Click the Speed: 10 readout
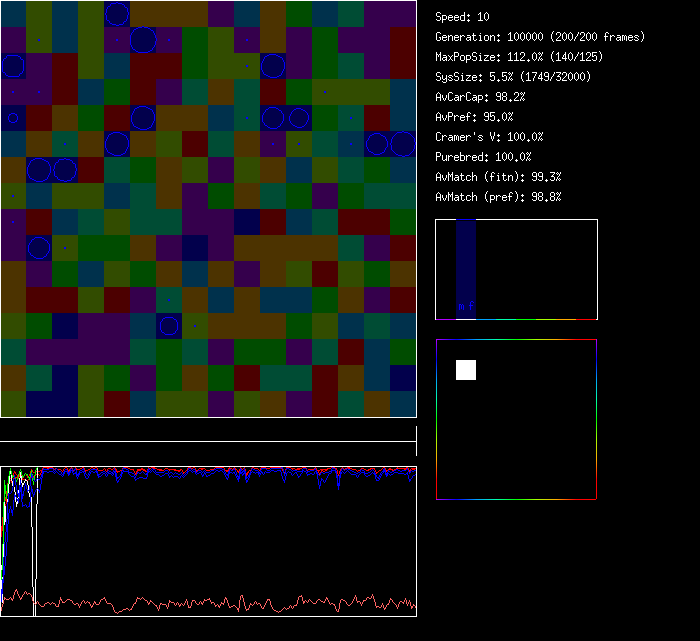The height and width of the screenshot is (641, 700). [x=462, y=17]
